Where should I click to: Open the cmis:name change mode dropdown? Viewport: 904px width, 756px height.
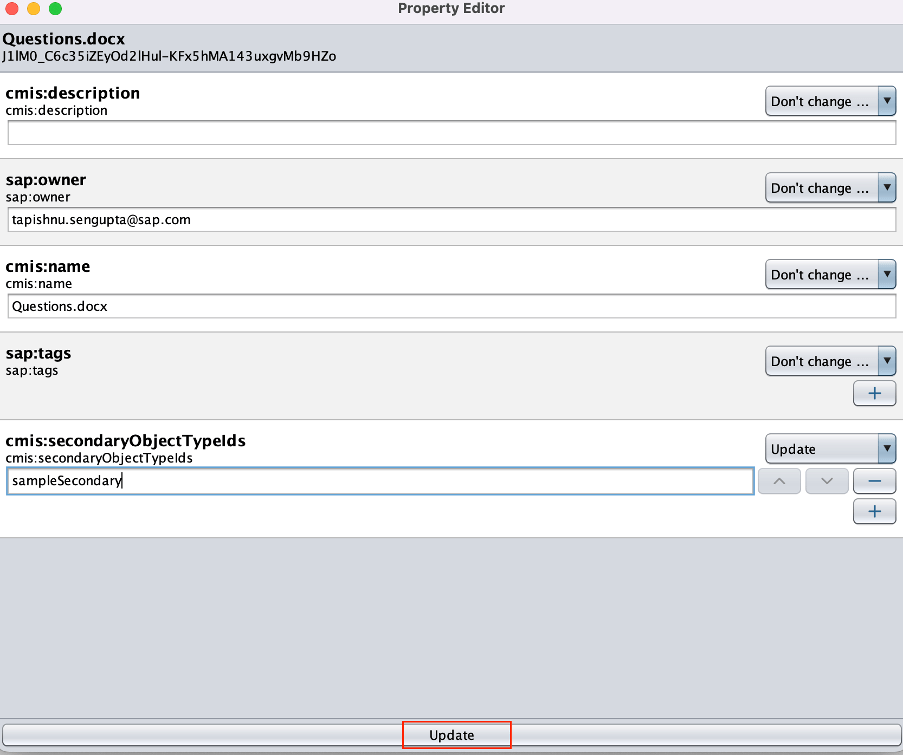830,274
